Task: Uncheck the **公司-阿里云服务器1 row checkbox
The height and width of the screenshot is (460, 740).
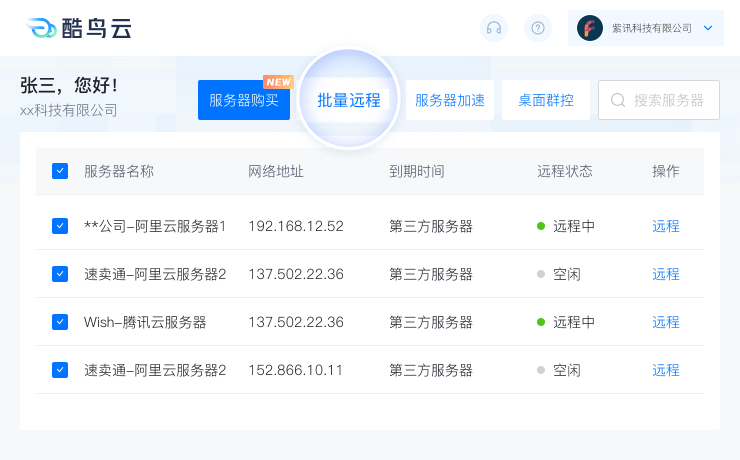Action: pos(60,226)
